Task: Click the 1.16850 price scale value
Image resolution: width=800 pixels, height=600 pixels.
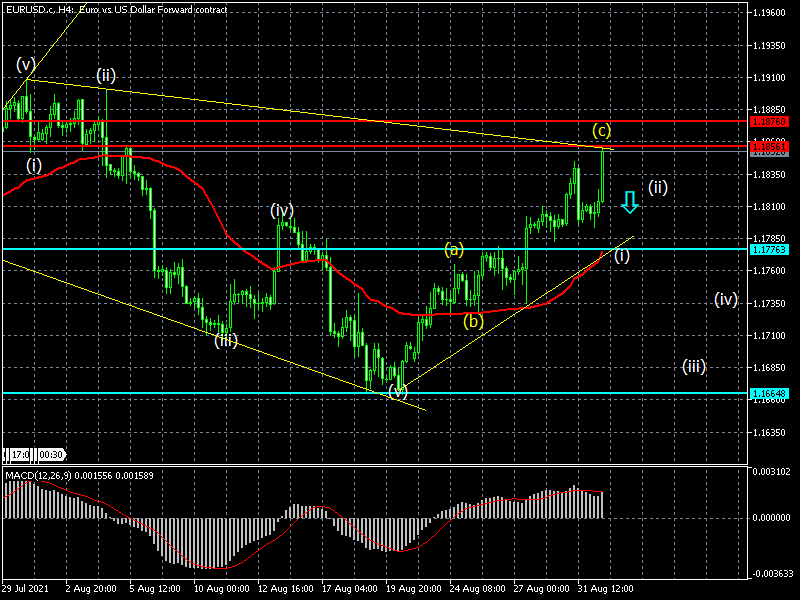Action: pos(769,368)
